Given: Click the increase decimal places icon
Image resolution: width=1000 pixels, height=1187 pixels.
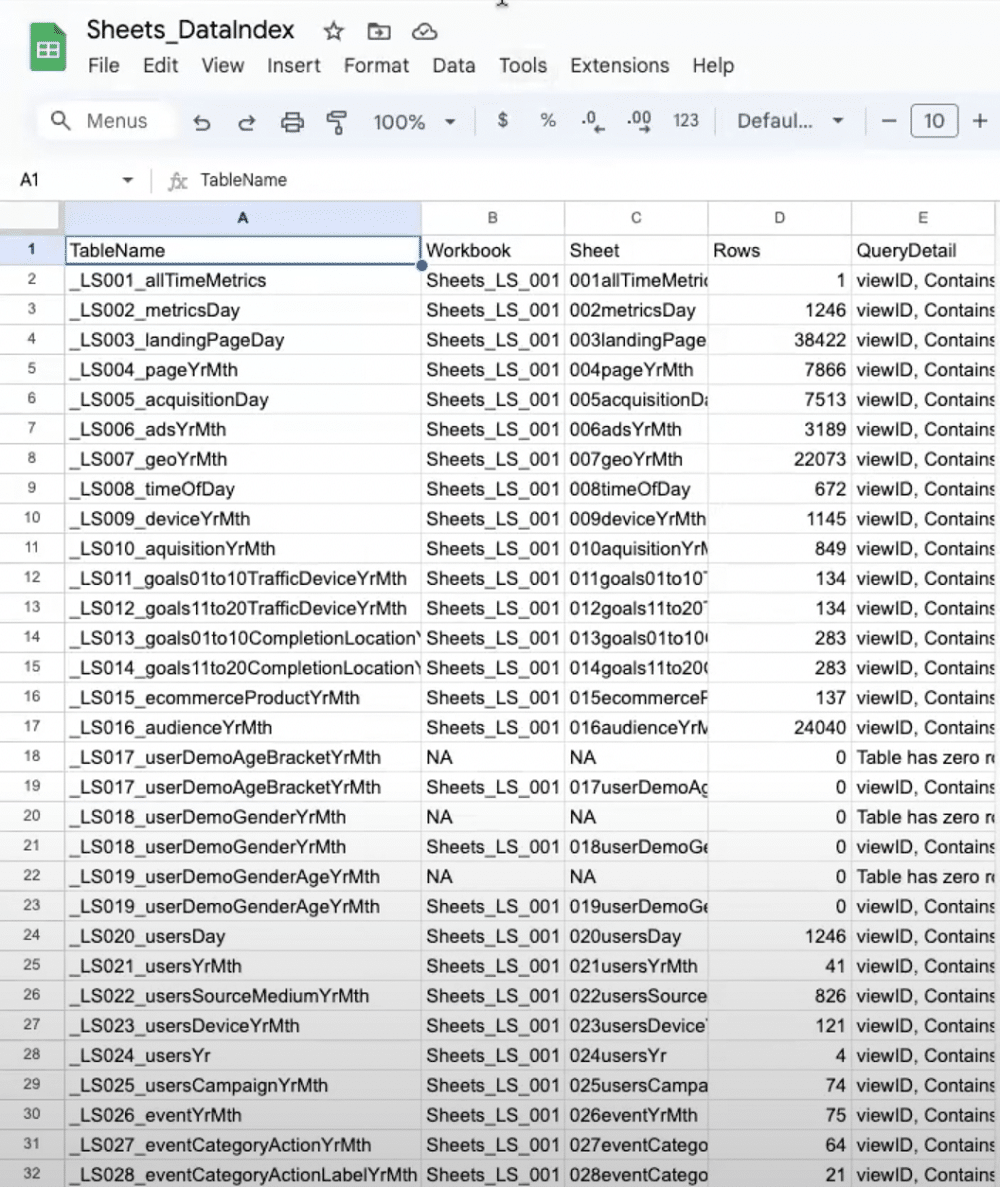Looking at the screenshot, I should point(638,121).
